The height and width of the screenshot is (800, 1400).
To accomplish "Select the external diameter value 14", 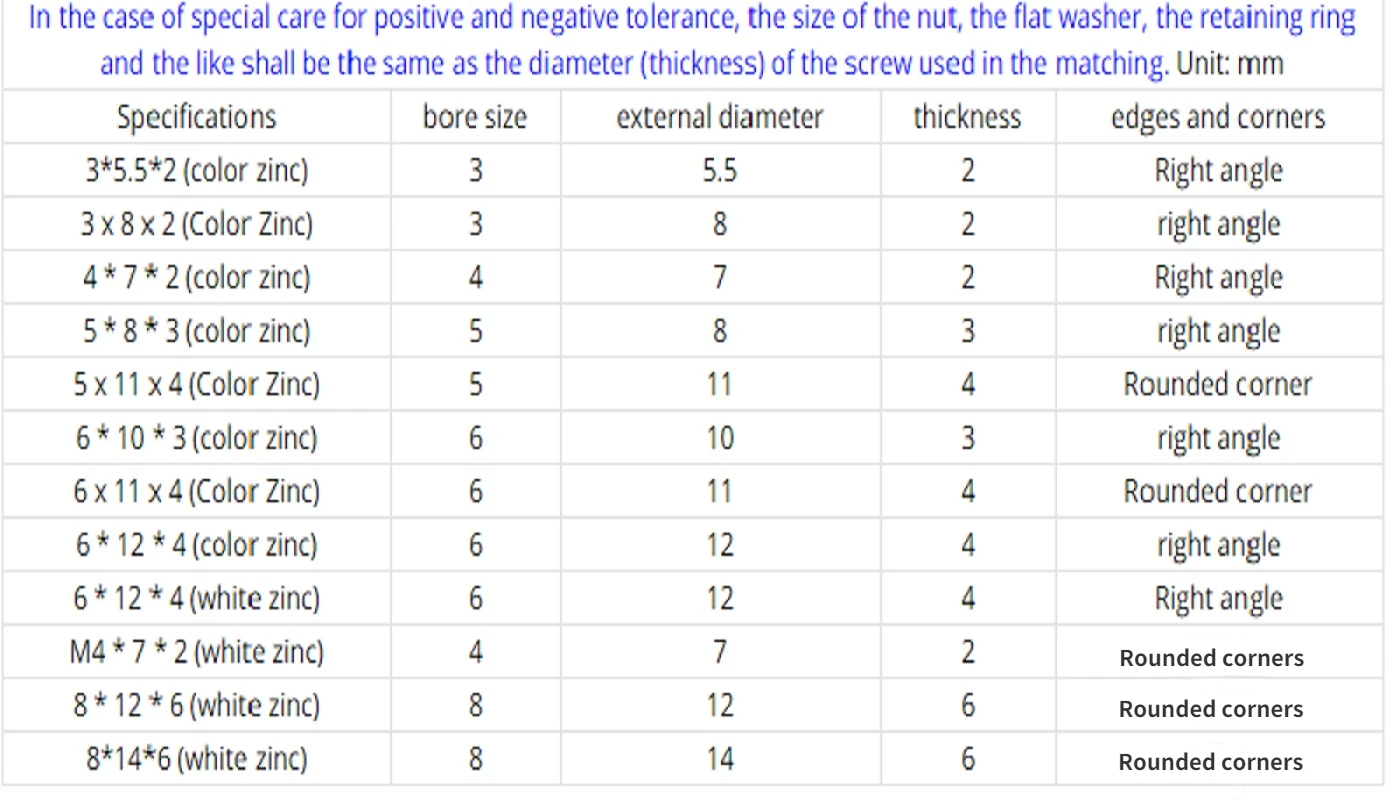I will coord(719,759).
